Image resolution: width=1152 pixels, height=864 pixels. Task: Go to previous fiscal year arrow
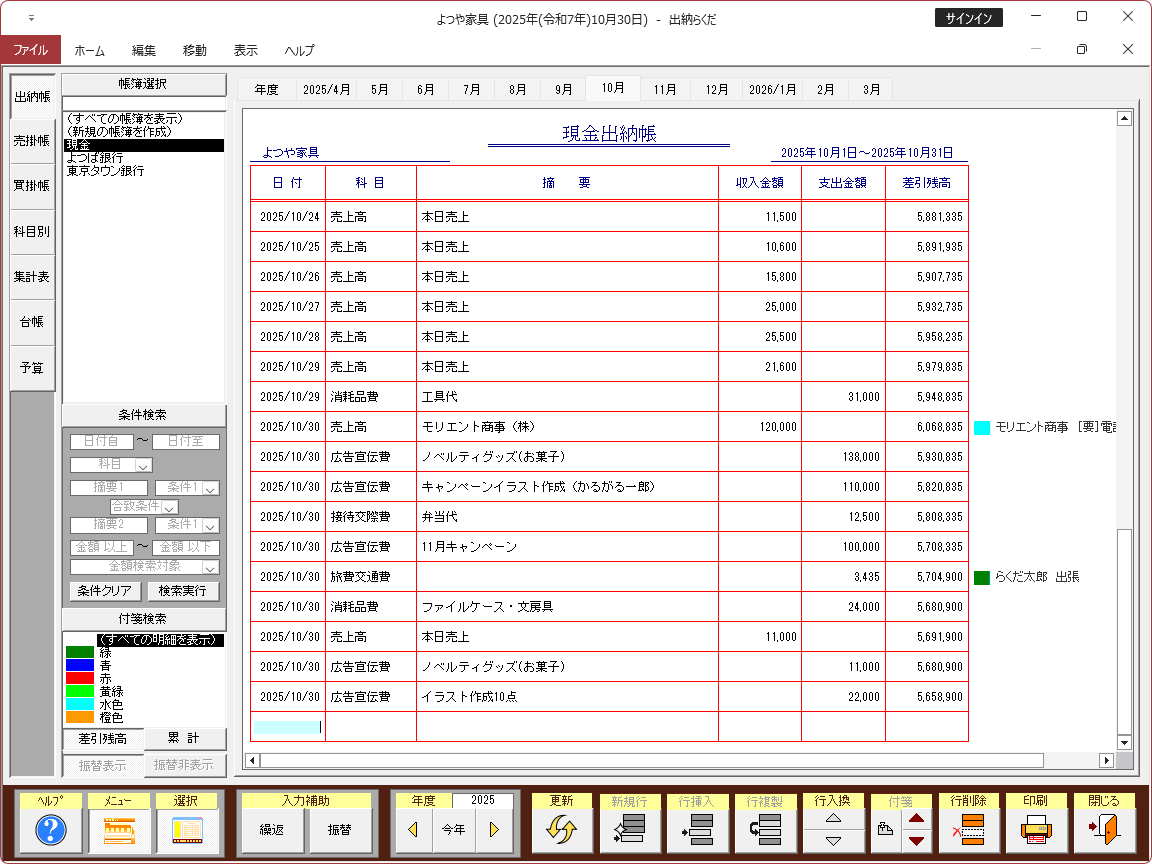413,830
